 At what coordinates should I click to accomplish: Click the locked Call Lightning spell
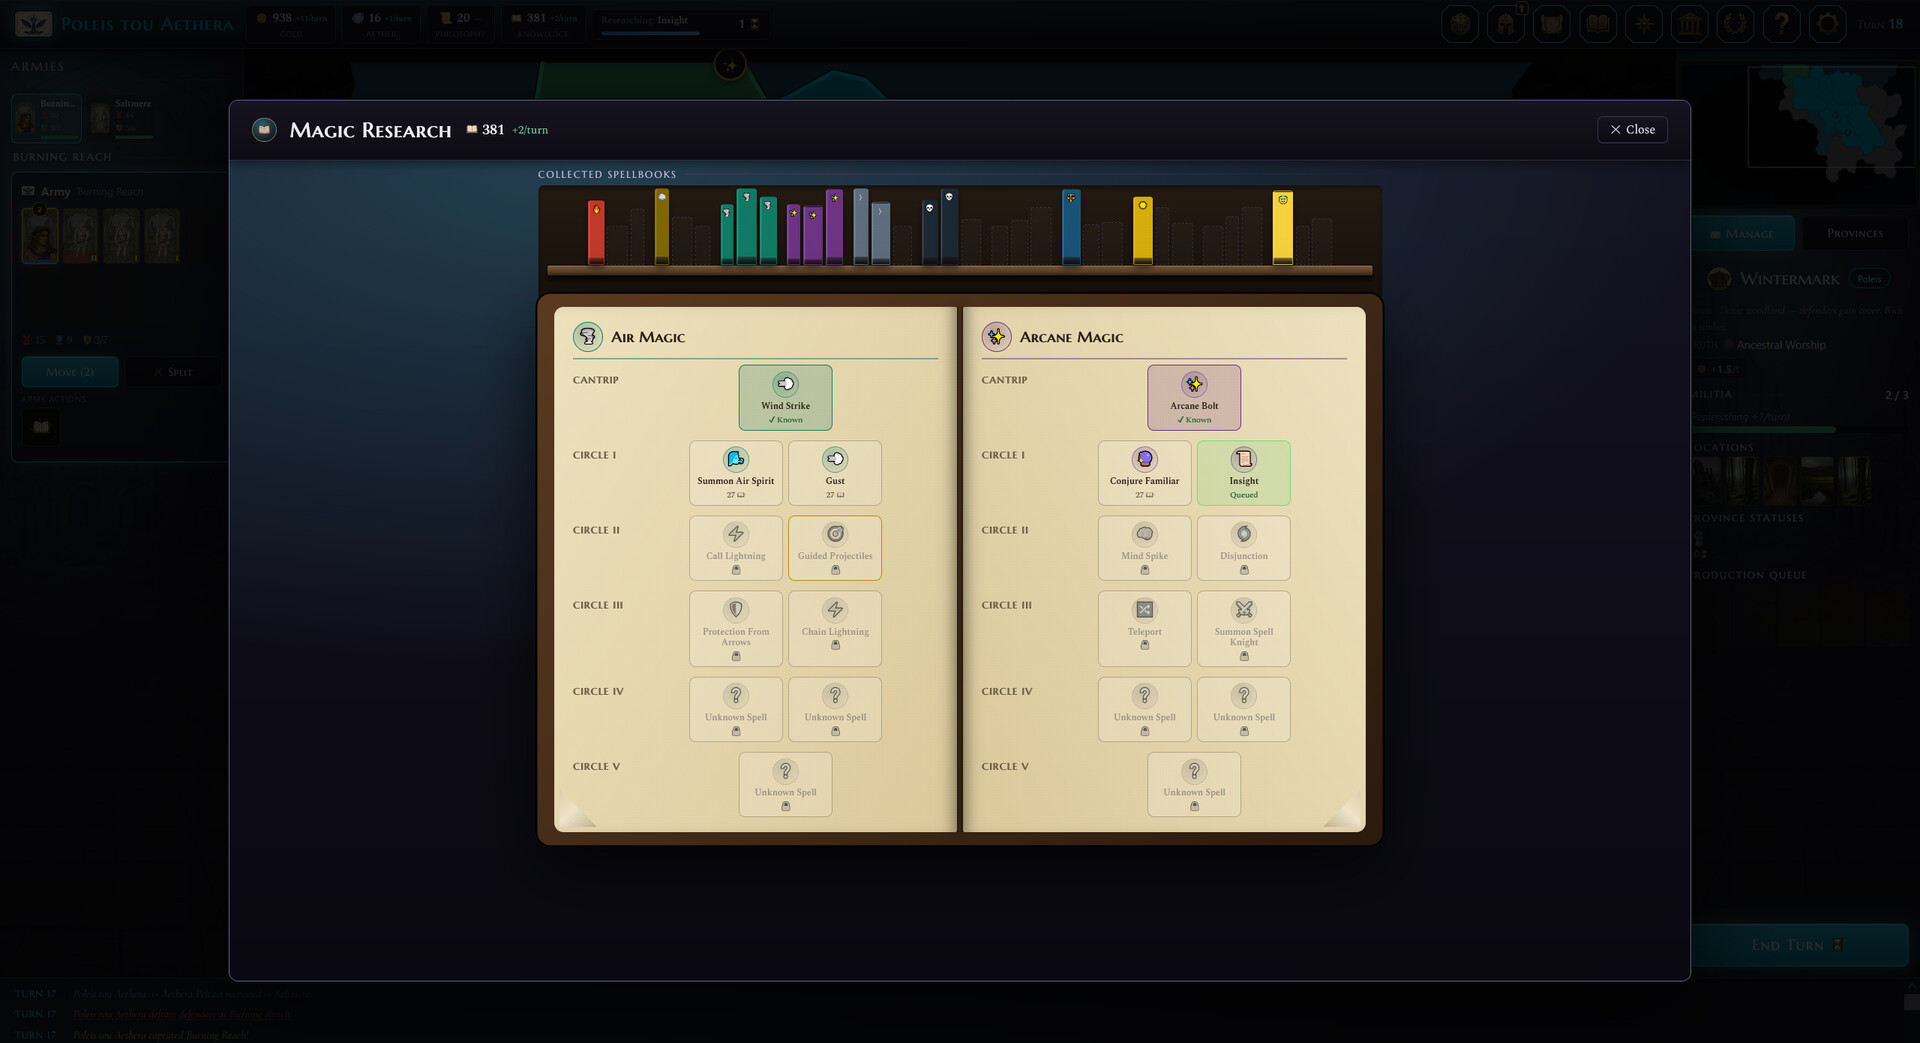click(735, 548)
